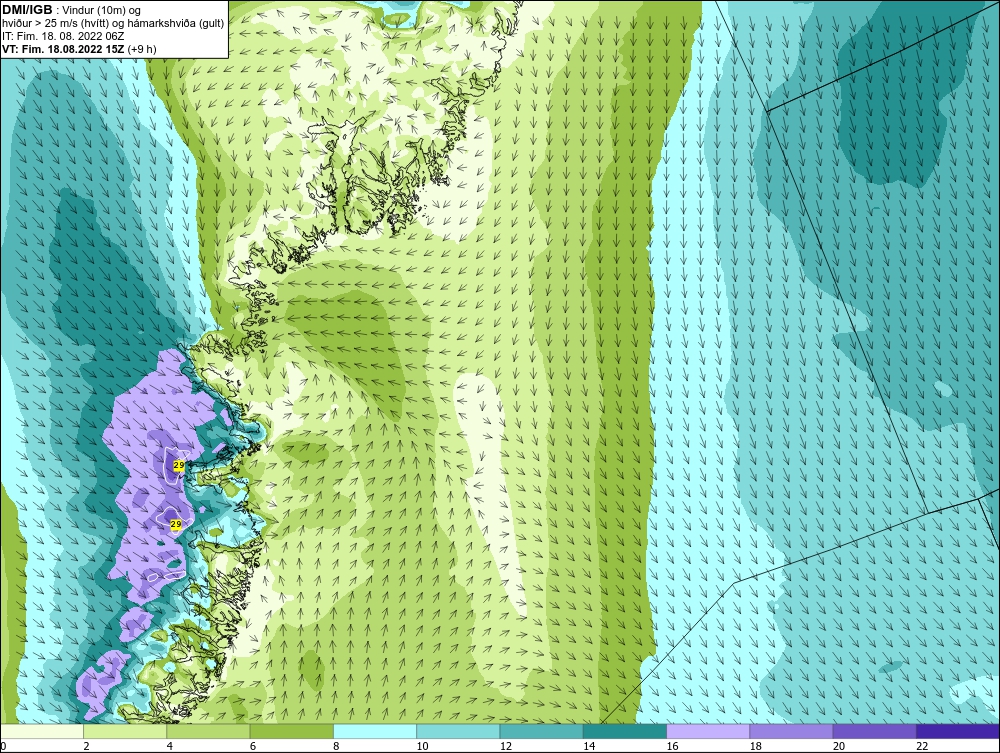Viewport: 1000px width, 753px height.
Task: Click the legend scale label '12'
Action: [505, 747]
